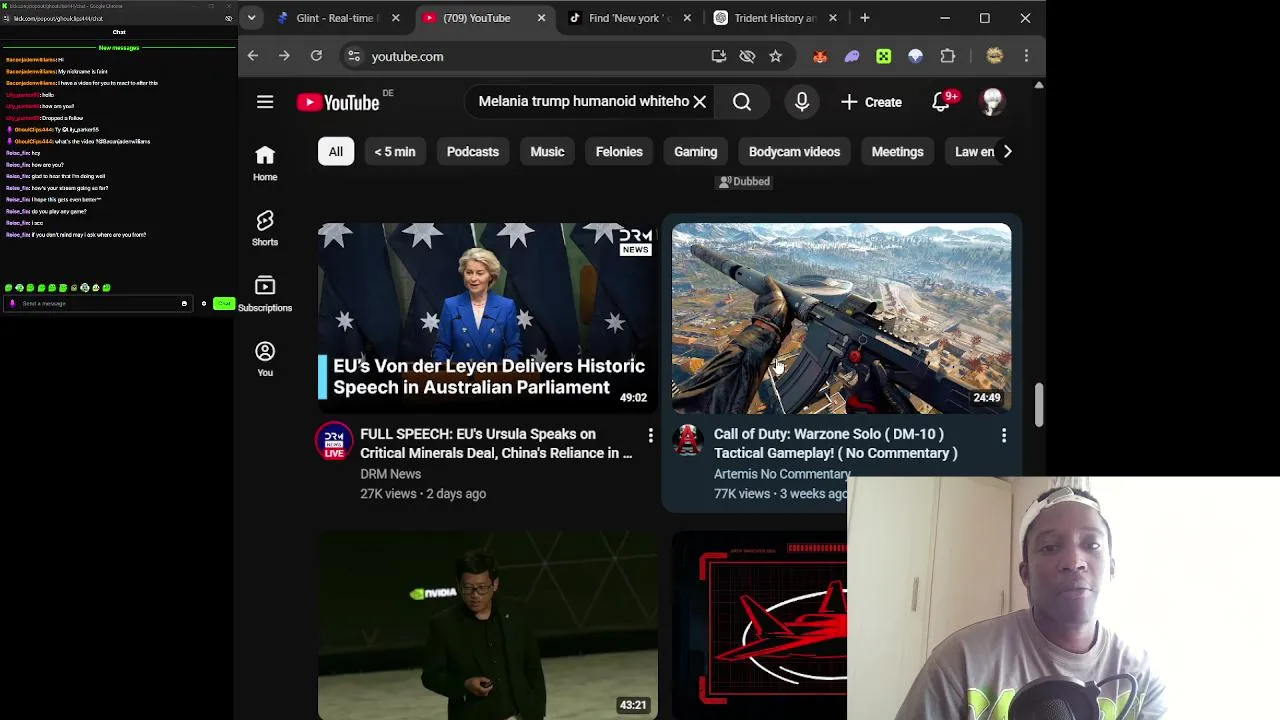This screenshot has width=1280, height=720.
Task: Reload the YouTube page
Action: pyautogui.click(x=316, y=56)
